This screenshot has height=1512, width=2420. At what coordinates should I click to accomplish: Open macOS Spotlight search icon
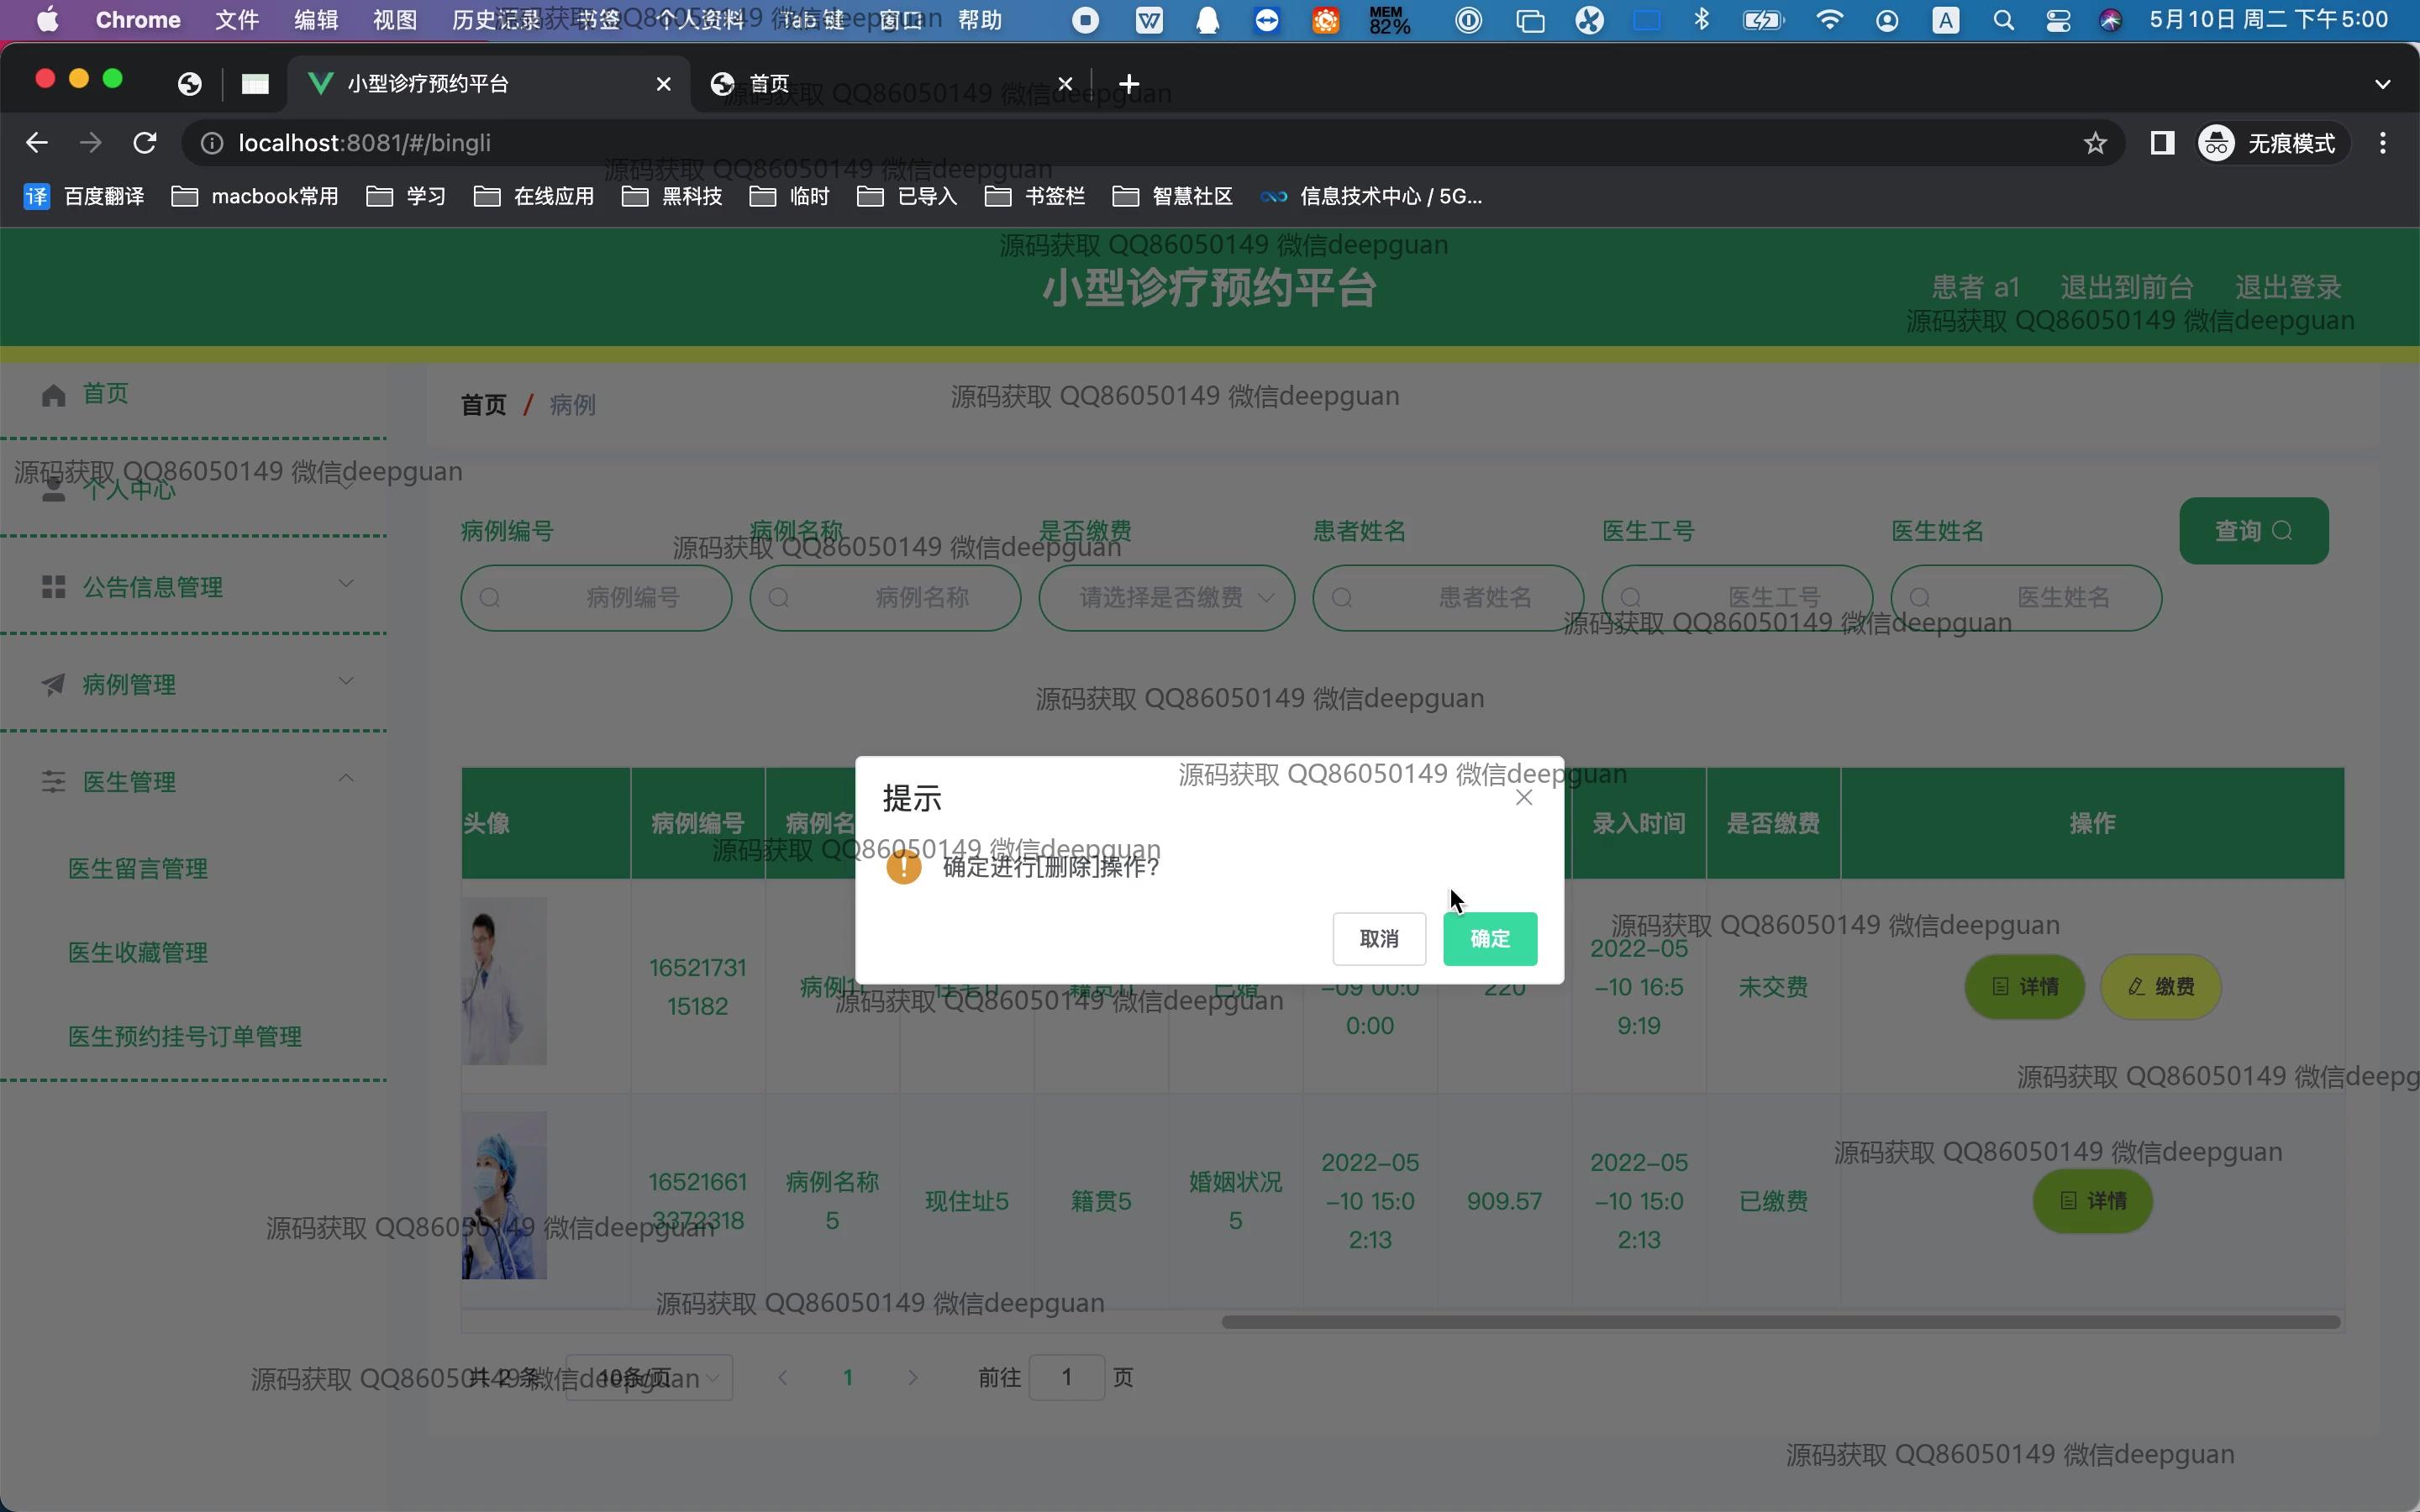tap(2003, 20)
